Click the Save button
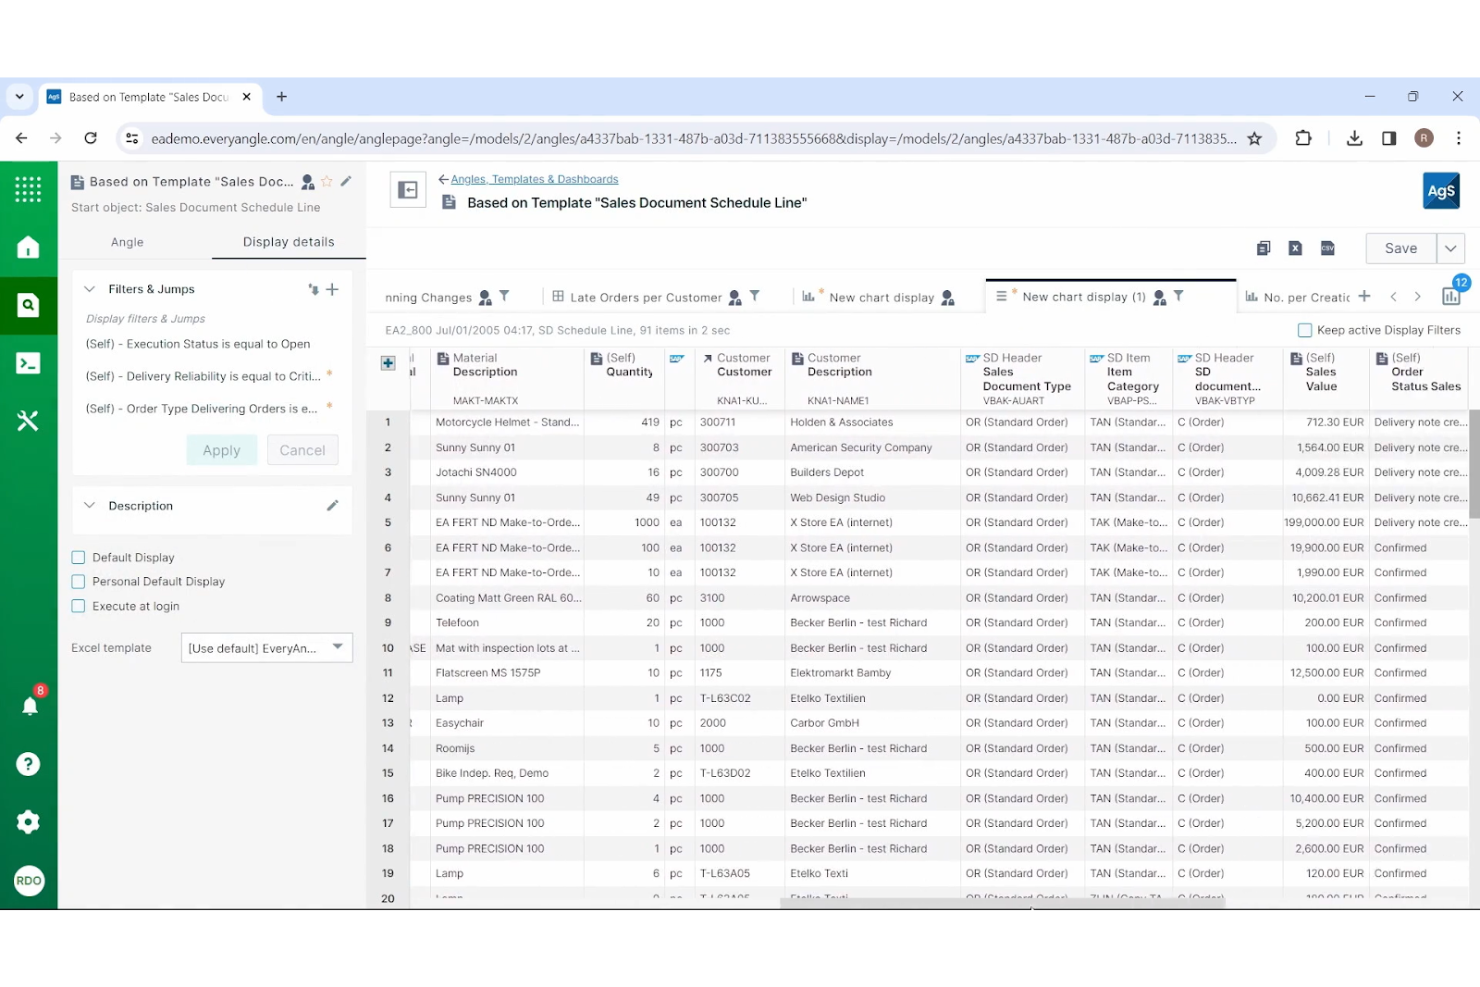1480x987 pixels. point(1401,249)
